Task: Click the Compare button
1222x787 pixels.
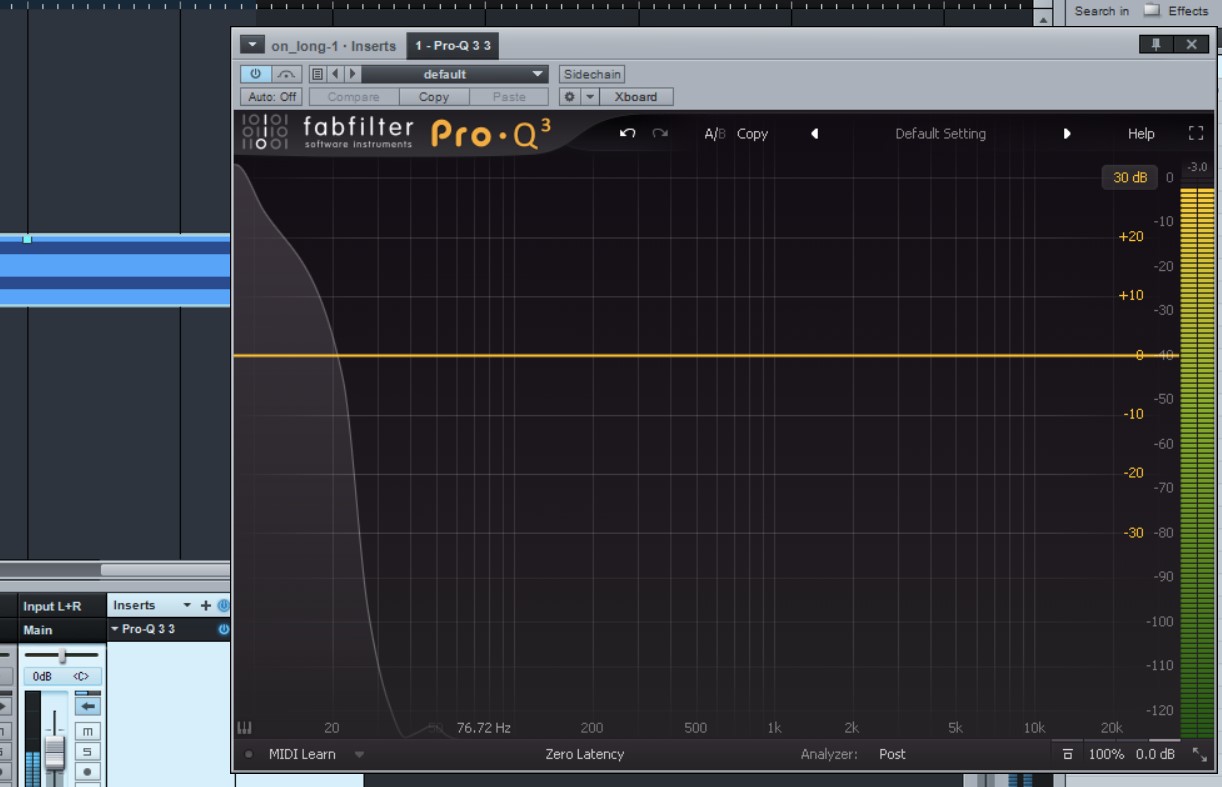Action: point(354,97)
